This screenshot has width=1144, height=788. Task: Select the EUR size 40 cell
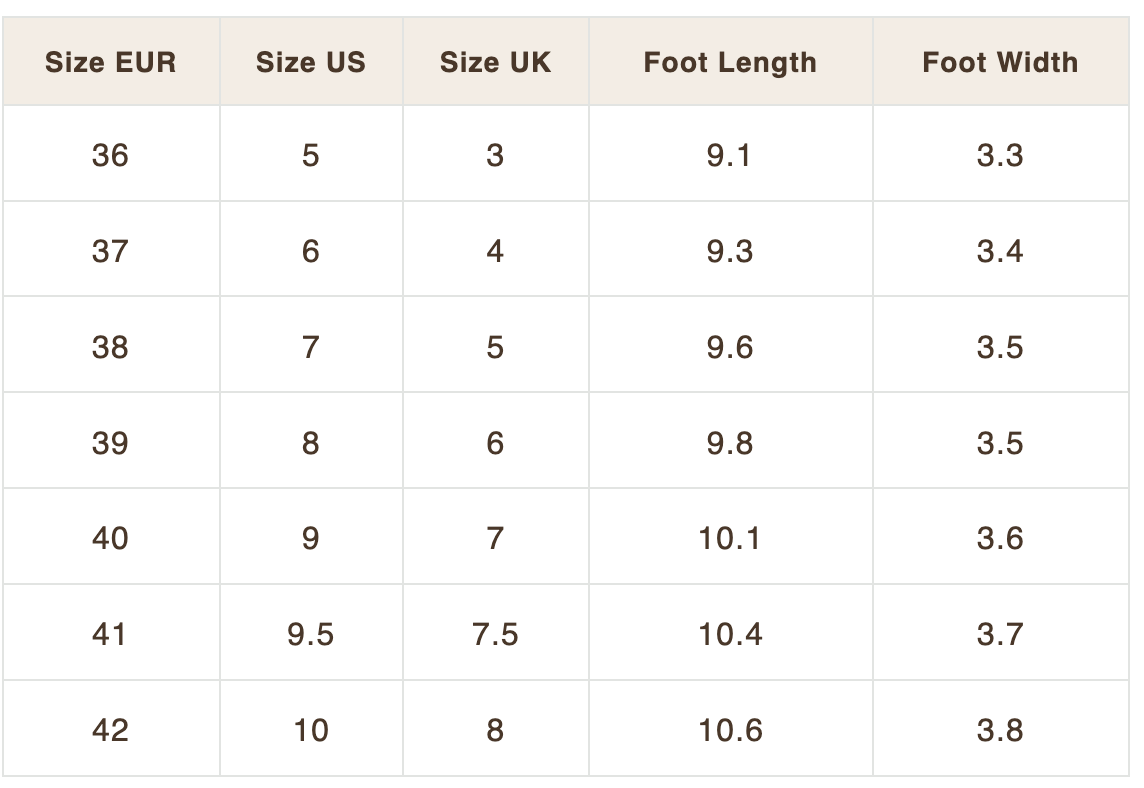click(x=111, y=537)
